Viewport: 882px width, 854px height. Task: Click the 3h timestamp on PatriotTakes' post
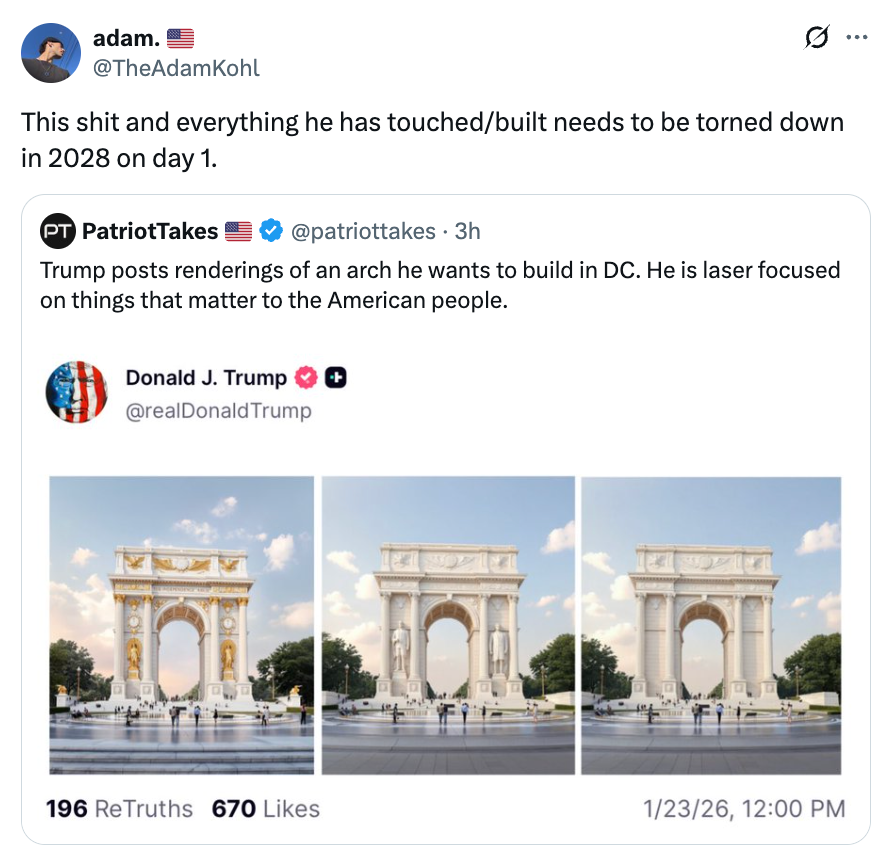(466, 231)
